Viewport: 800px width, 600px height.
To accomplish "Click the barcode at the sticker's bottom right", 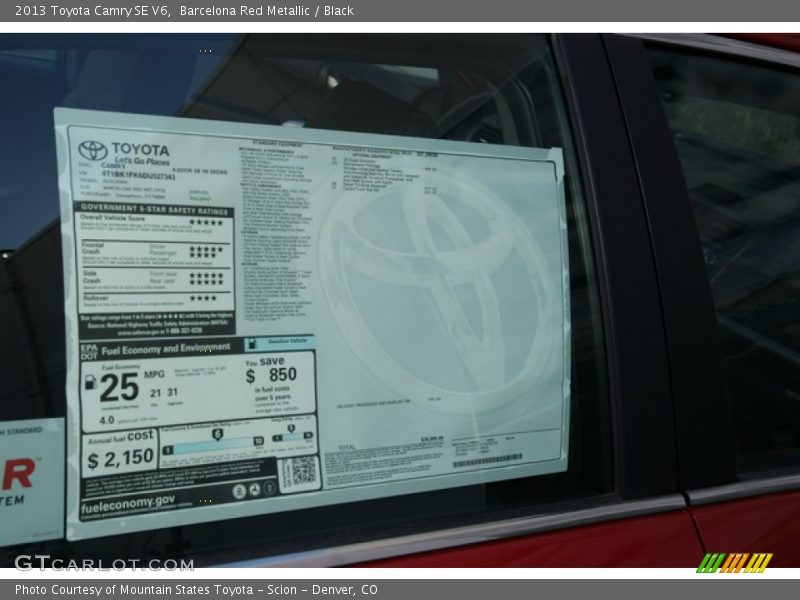I will 488,460.
